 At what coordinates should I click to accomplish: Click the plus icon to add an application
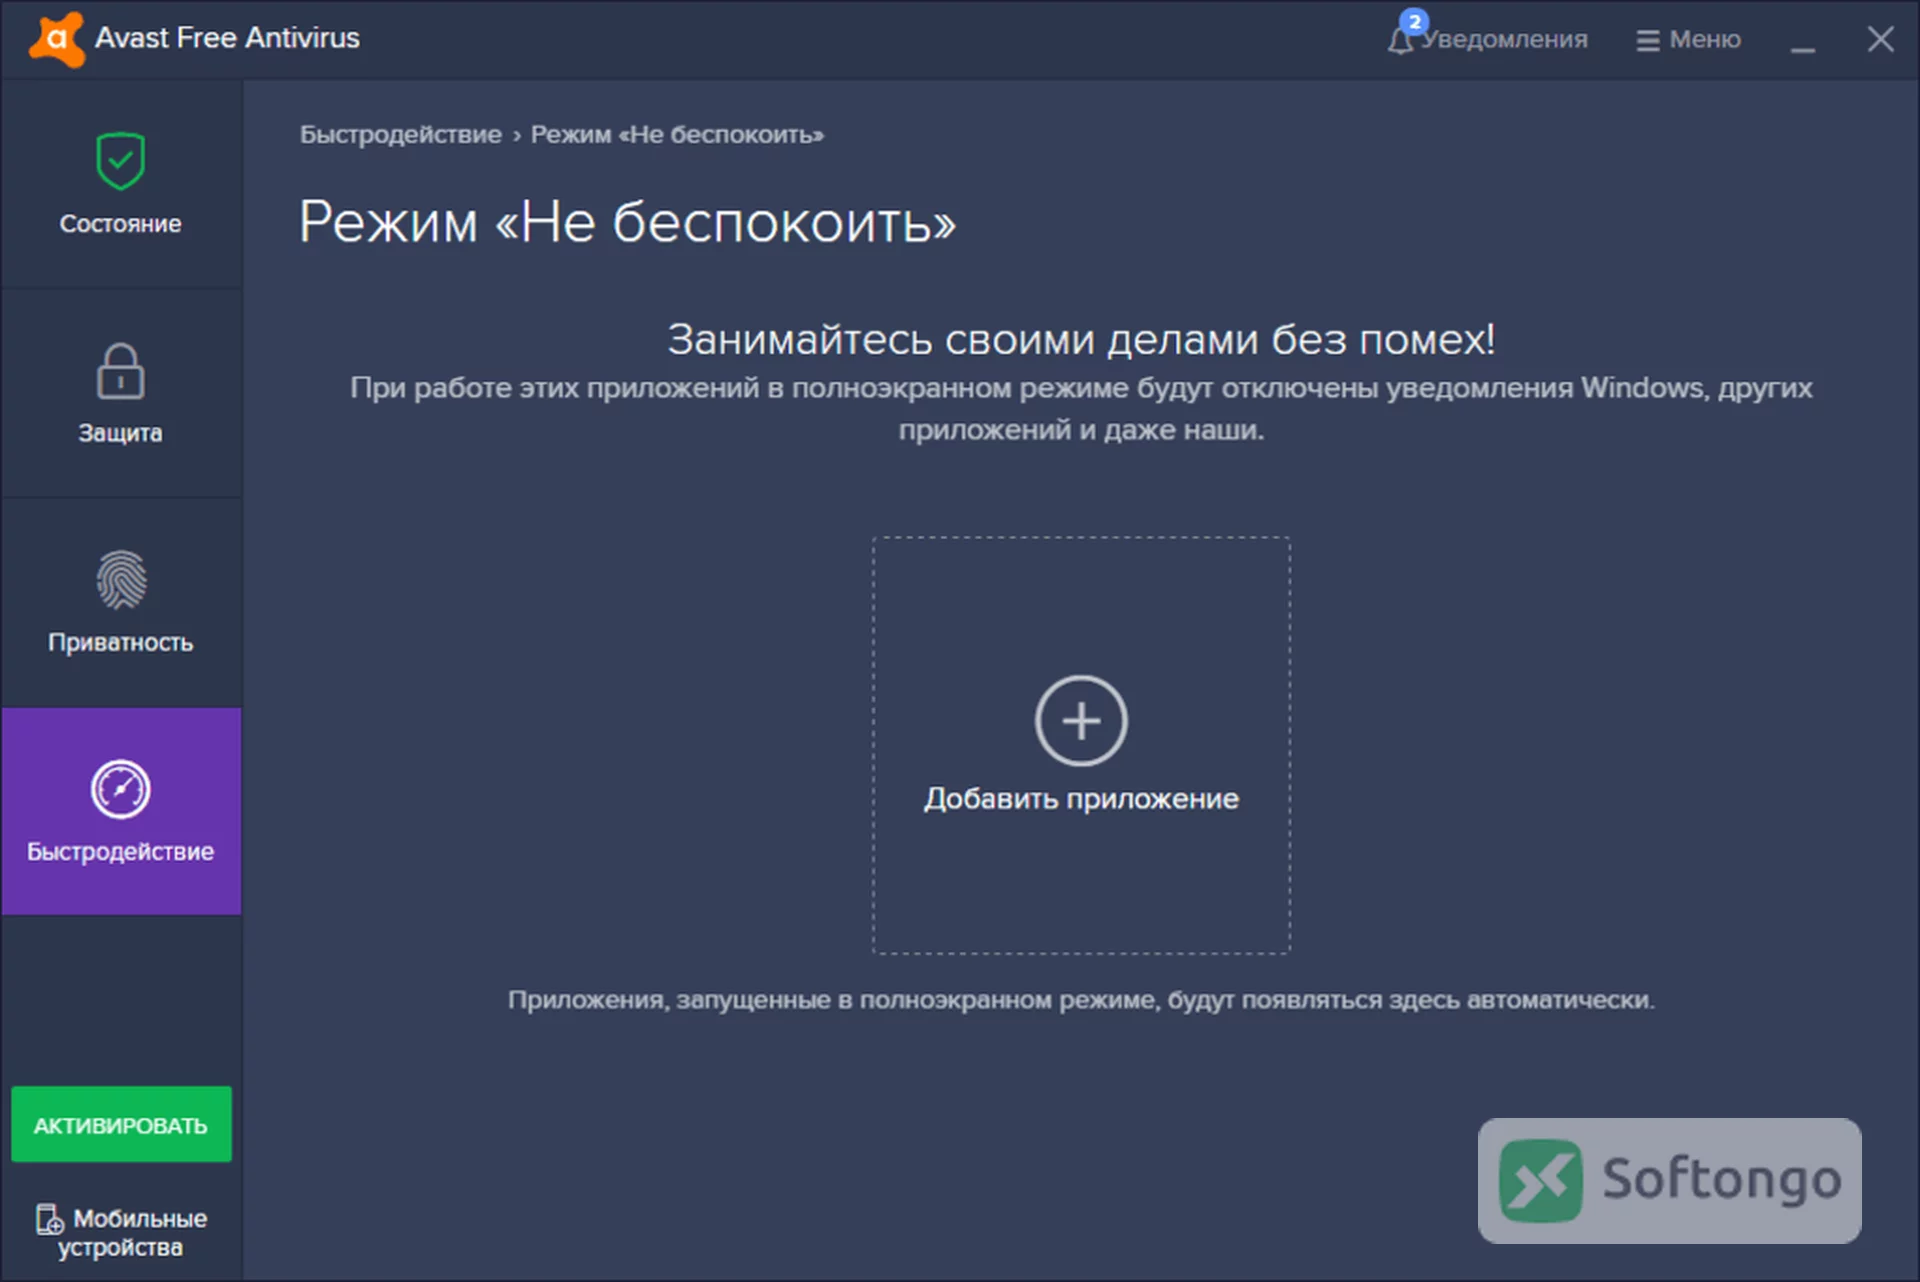point(1081,720)
